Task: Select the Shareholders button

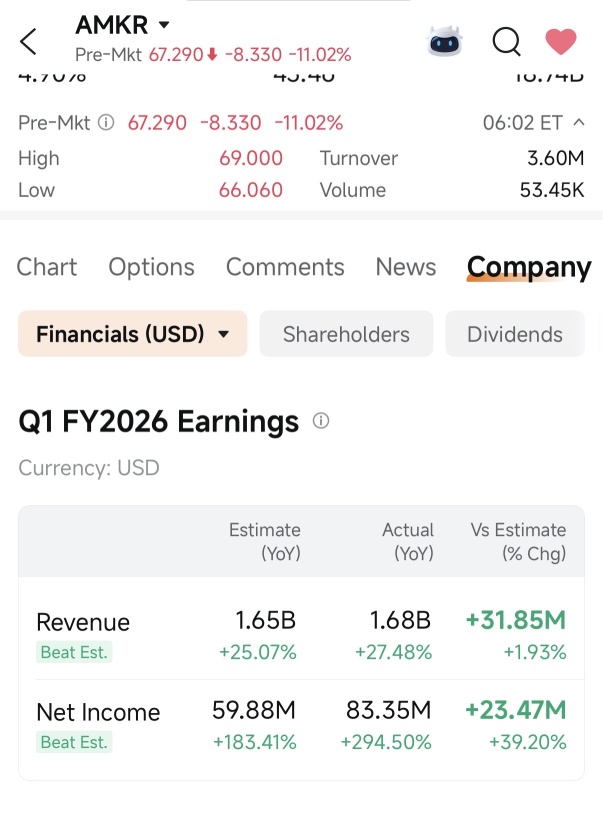Action: point(346,334)
